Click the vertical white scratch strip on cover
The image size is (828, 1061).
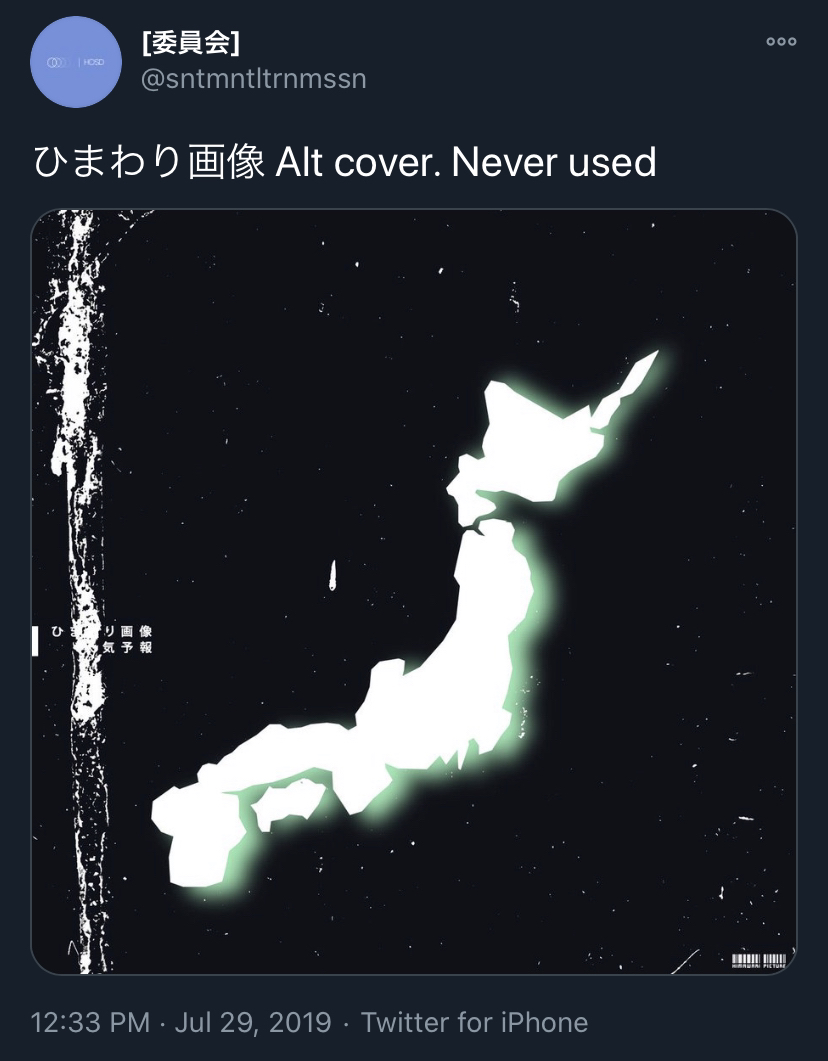tap(78, 591)
